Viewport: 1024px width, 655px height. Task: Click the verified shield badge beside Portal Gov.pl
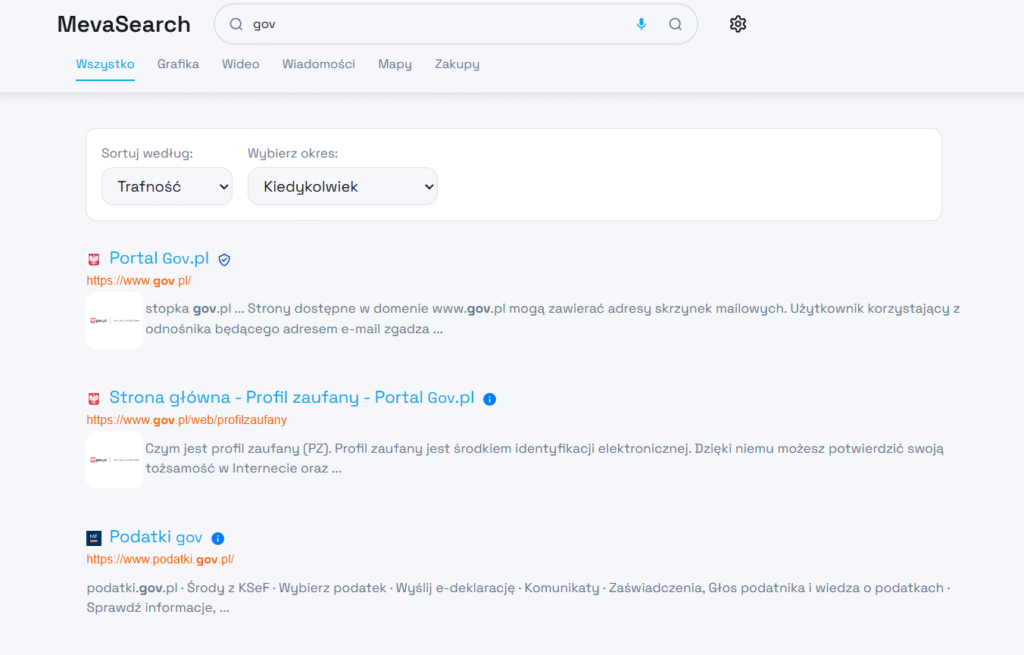224,259
